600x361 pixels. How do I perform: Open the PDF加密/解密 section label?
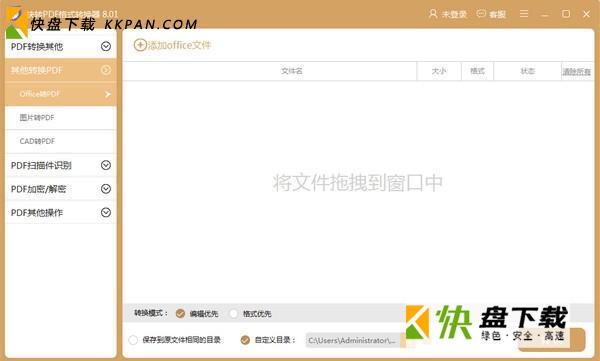coord(39,189)
